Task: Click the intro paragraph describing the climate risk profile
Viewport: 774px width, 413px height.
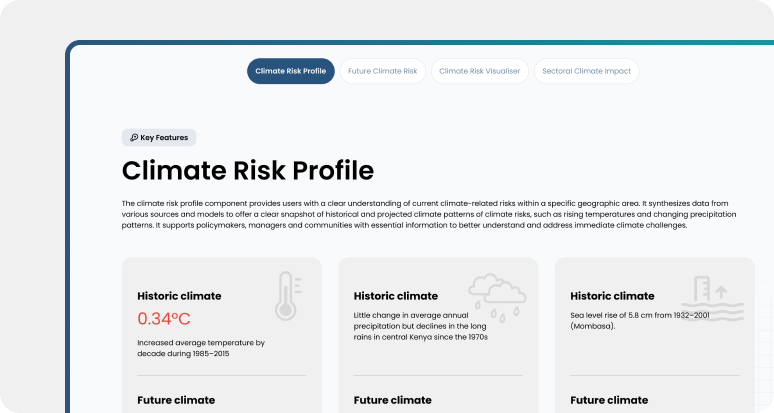Action: [x=425, y=214]
